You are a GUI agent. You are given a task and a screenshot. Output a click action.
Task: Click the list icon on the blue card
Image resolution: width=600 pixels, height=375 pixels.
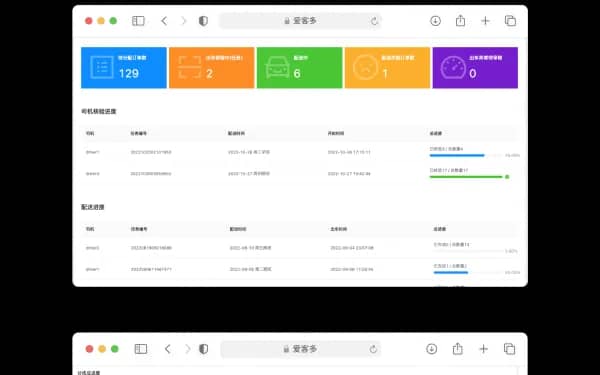(102, 67)
